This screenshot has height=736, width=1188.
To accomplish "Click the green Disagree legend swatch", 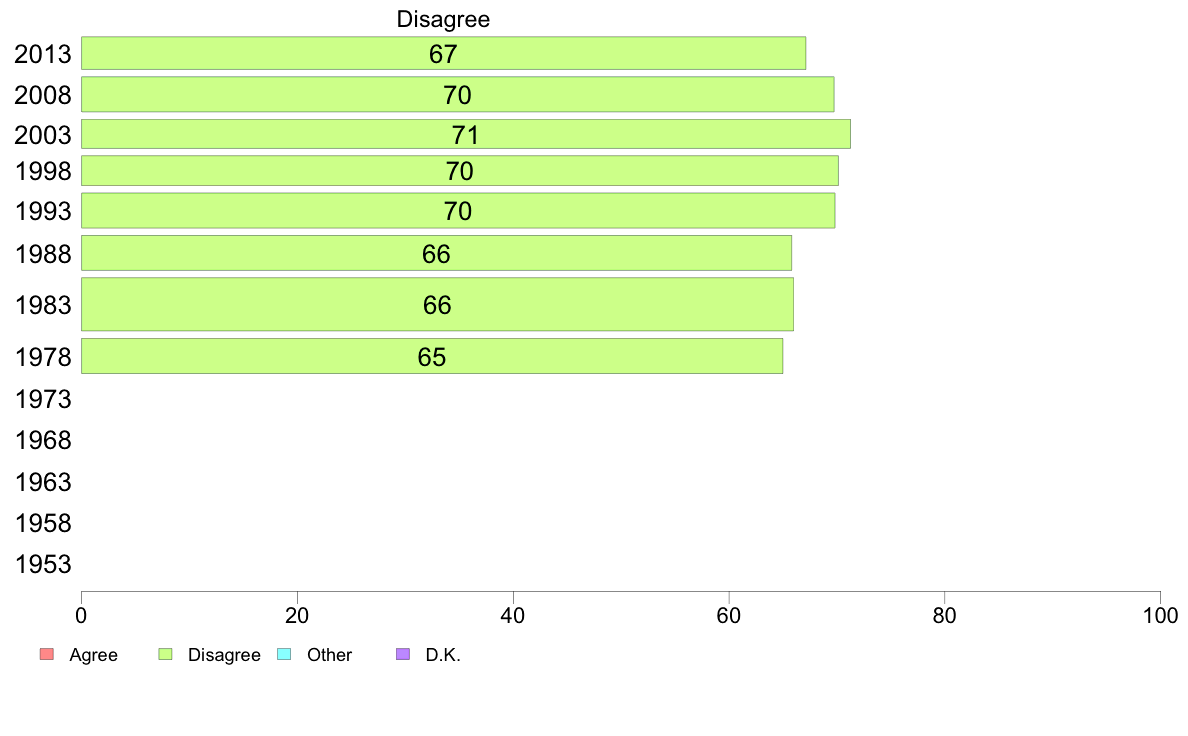I will coord(165,654).
